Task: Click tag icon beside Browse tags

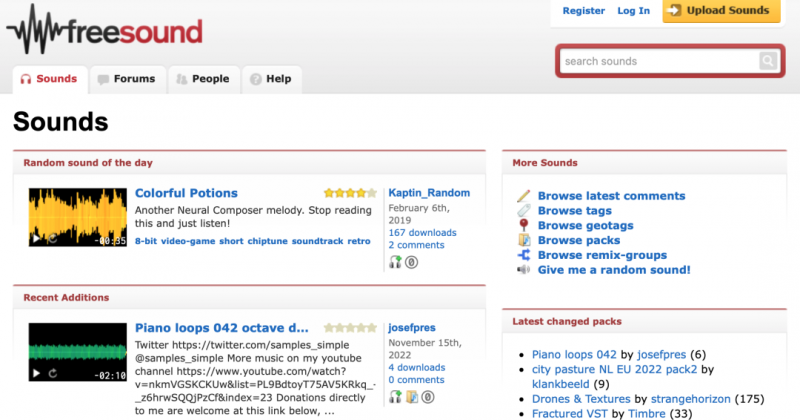Action: click(523, 211)
